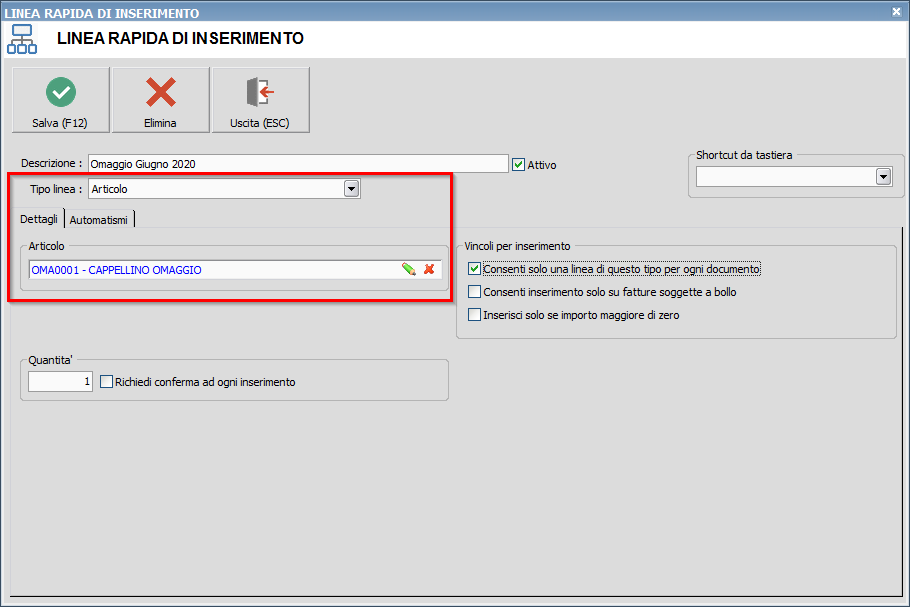Click the Elimina red X button
The width and height of the screenshot is (910, 607).
pyautogui.click(x=161, y=100)
